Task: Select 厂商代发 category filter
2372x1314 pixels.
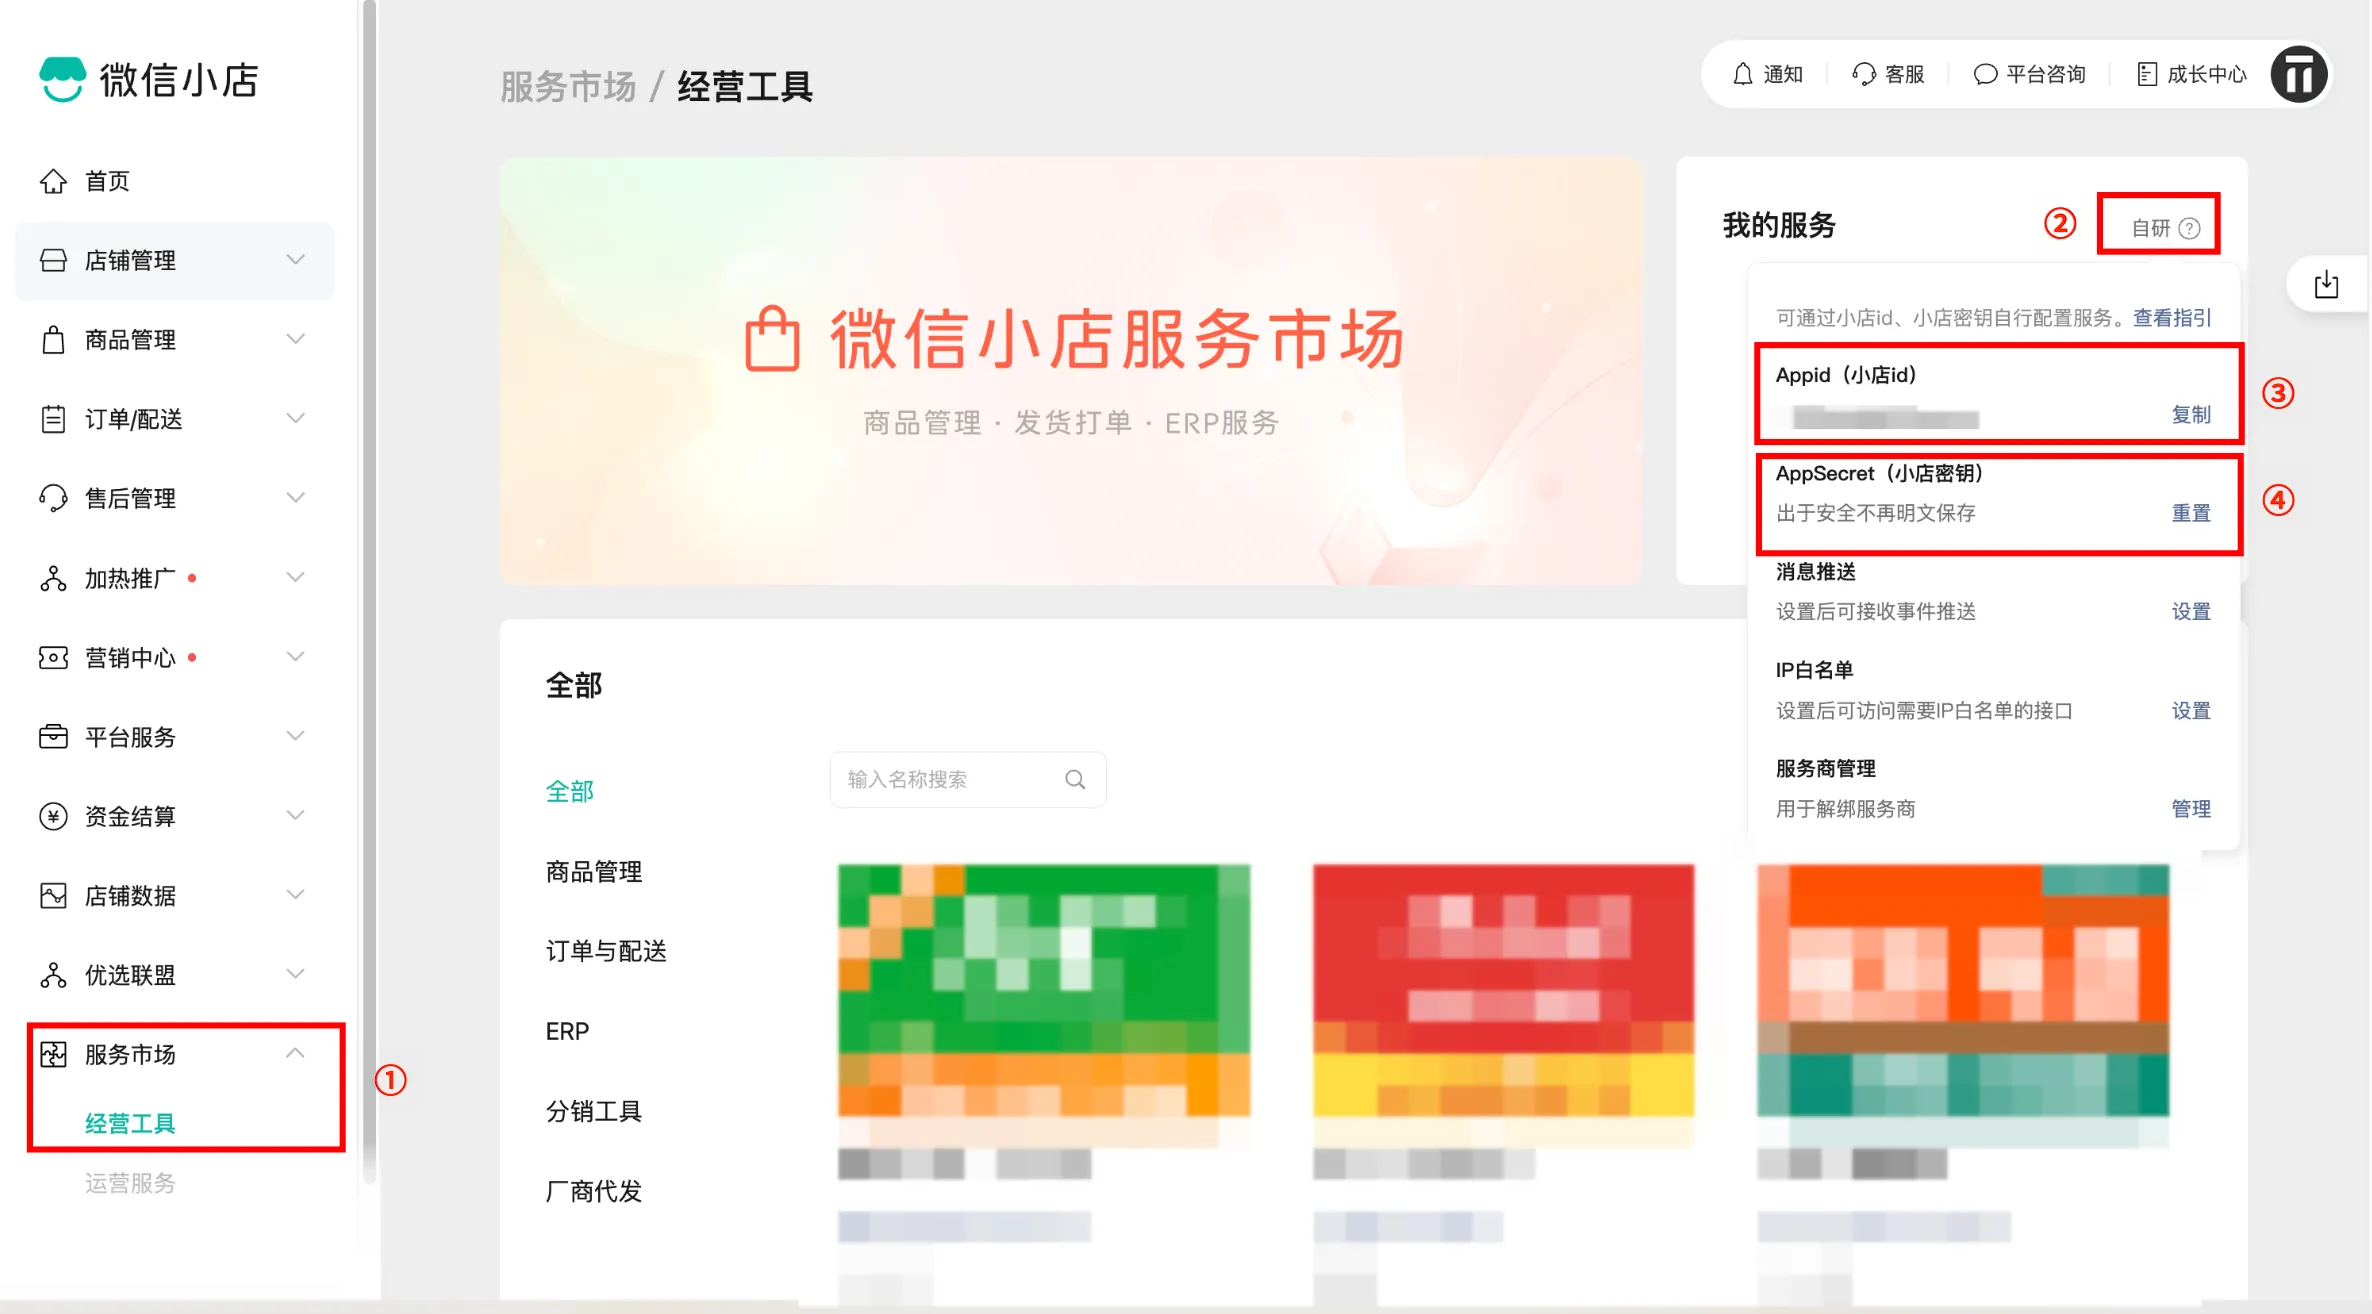Action: coord(594,1191)
